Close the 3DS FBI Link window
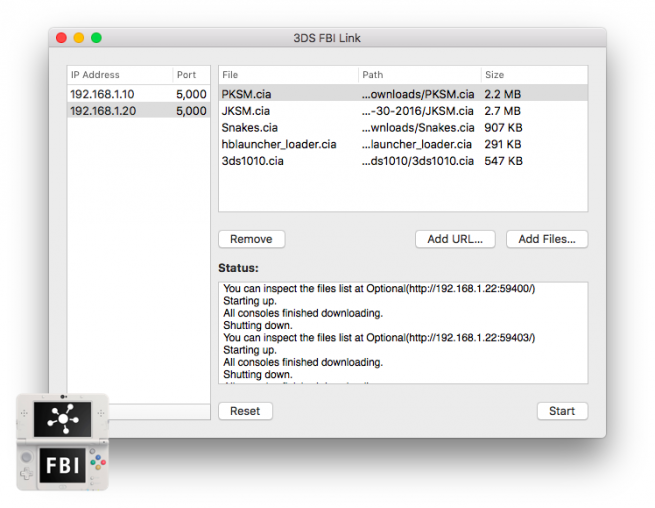Viewport: 655px width, 508px height. coord(61,38)
